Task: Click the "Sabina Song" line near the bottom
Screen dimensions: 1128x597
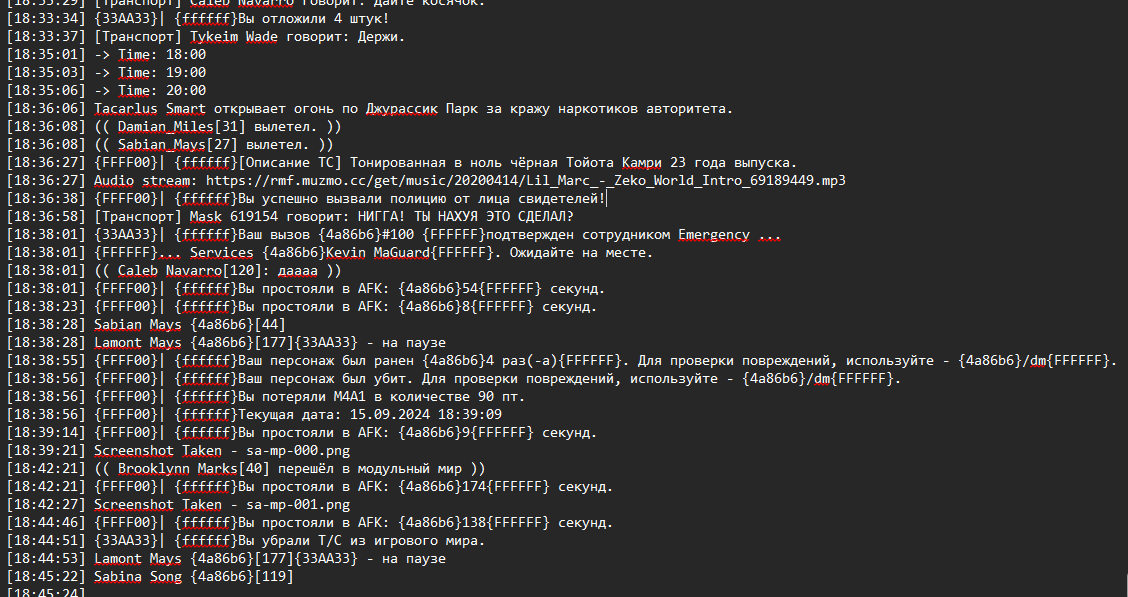Action: tap(138, 577)
